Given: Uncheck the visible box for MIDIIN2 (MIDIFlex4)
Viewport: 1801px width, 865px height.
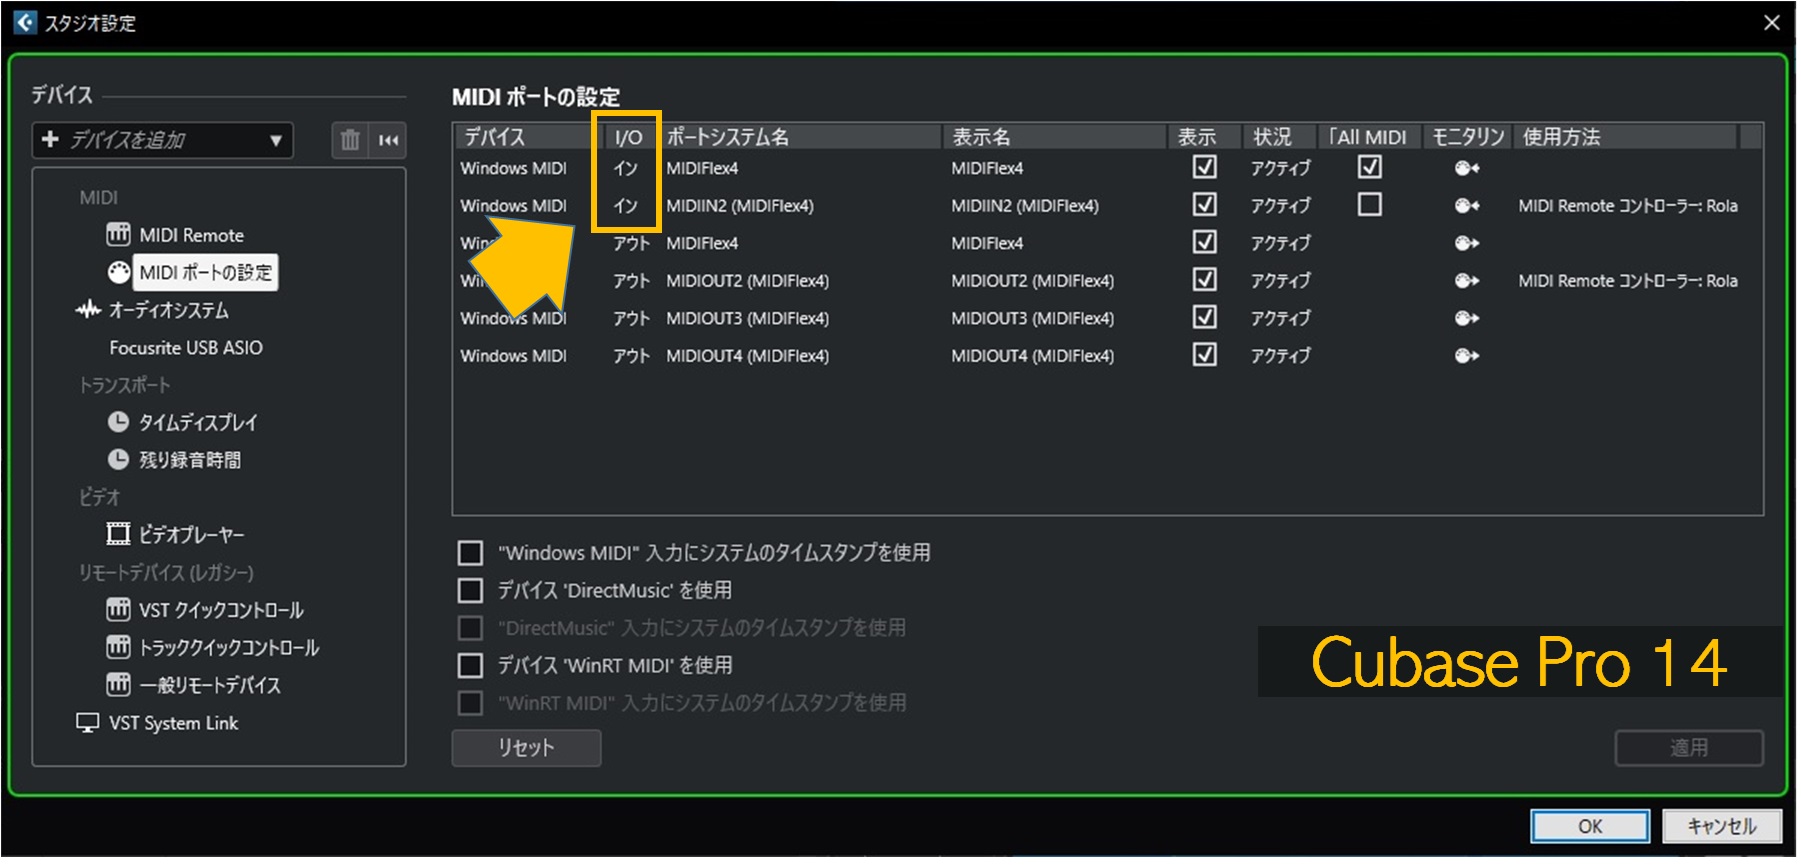Looking at the screenshot, I should click(x=1205, y=204).
